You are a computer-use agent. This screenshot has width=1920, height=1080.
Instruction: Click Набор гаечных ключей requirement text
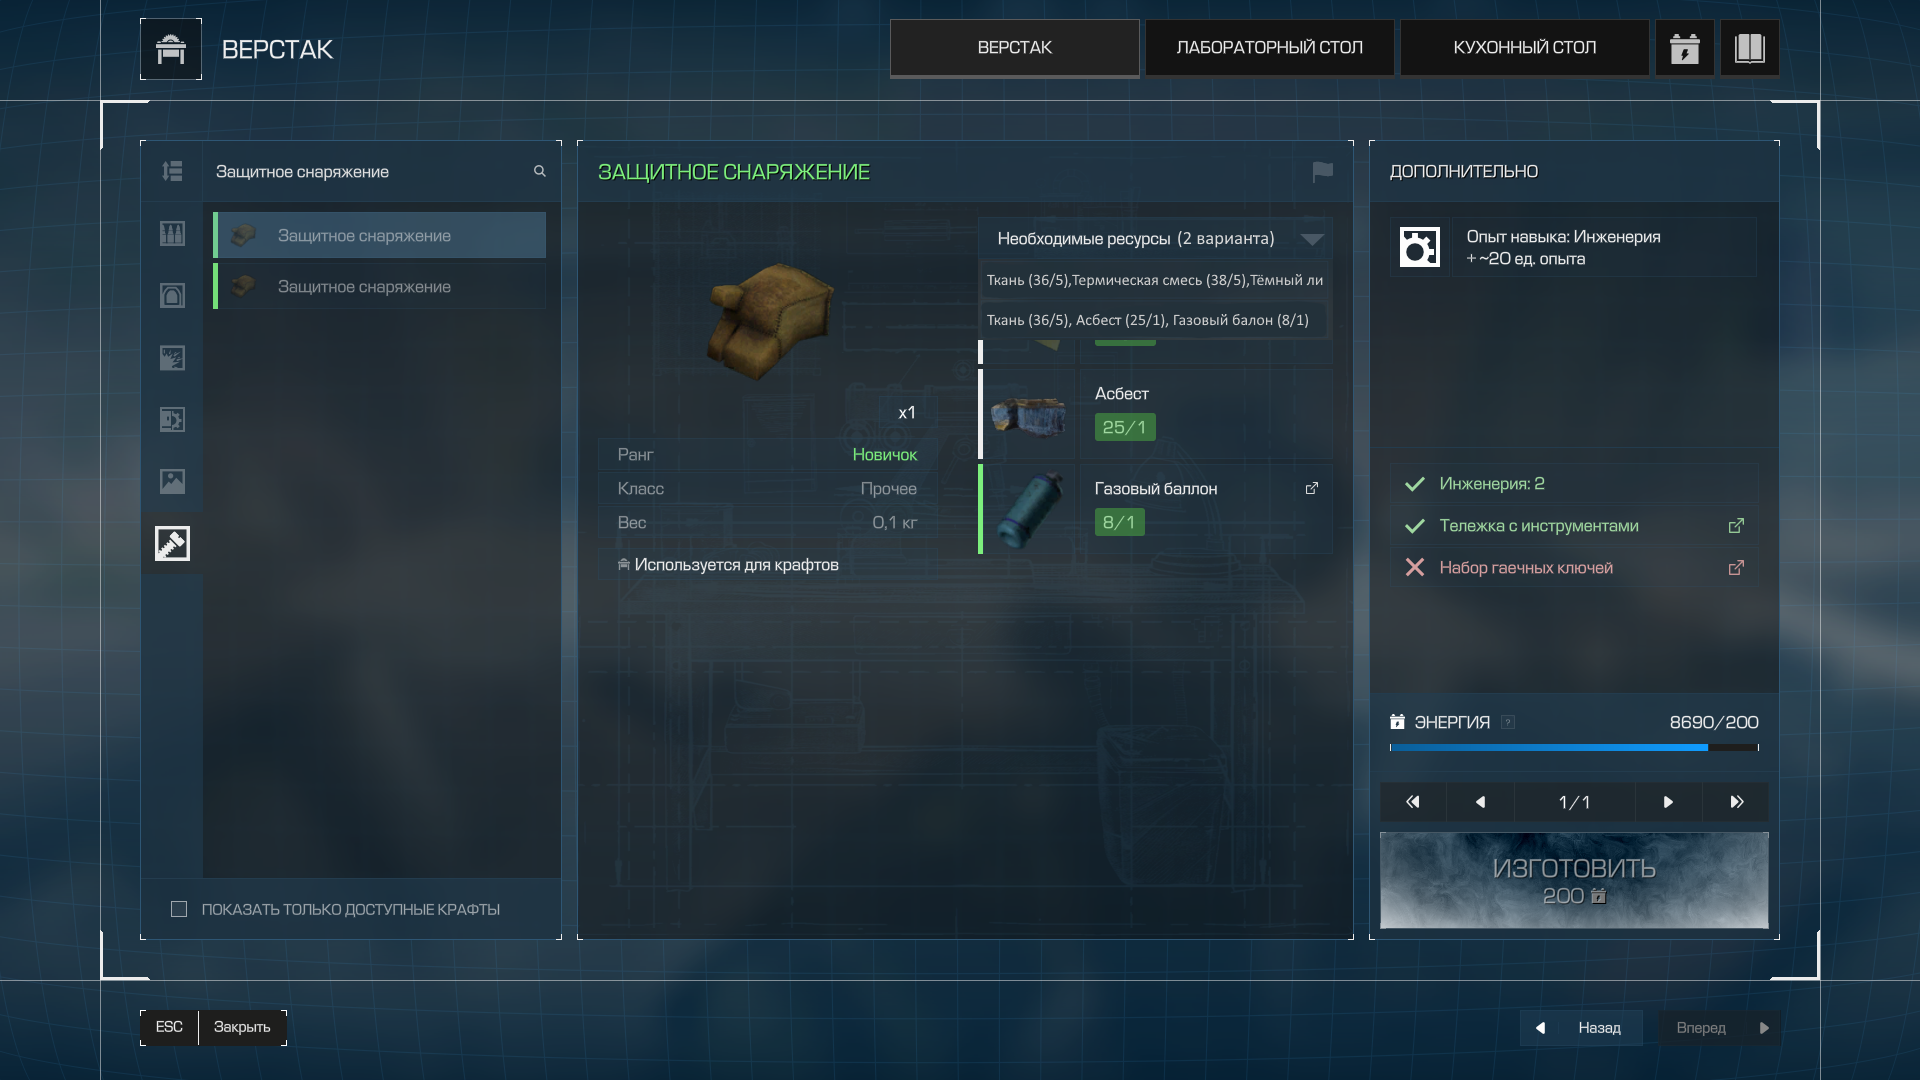pyautogui.click(x=1526, y=568)
